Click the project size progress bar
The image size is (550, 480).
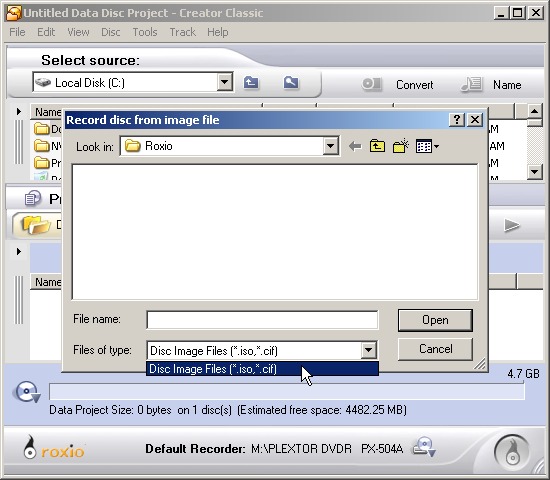287,392
